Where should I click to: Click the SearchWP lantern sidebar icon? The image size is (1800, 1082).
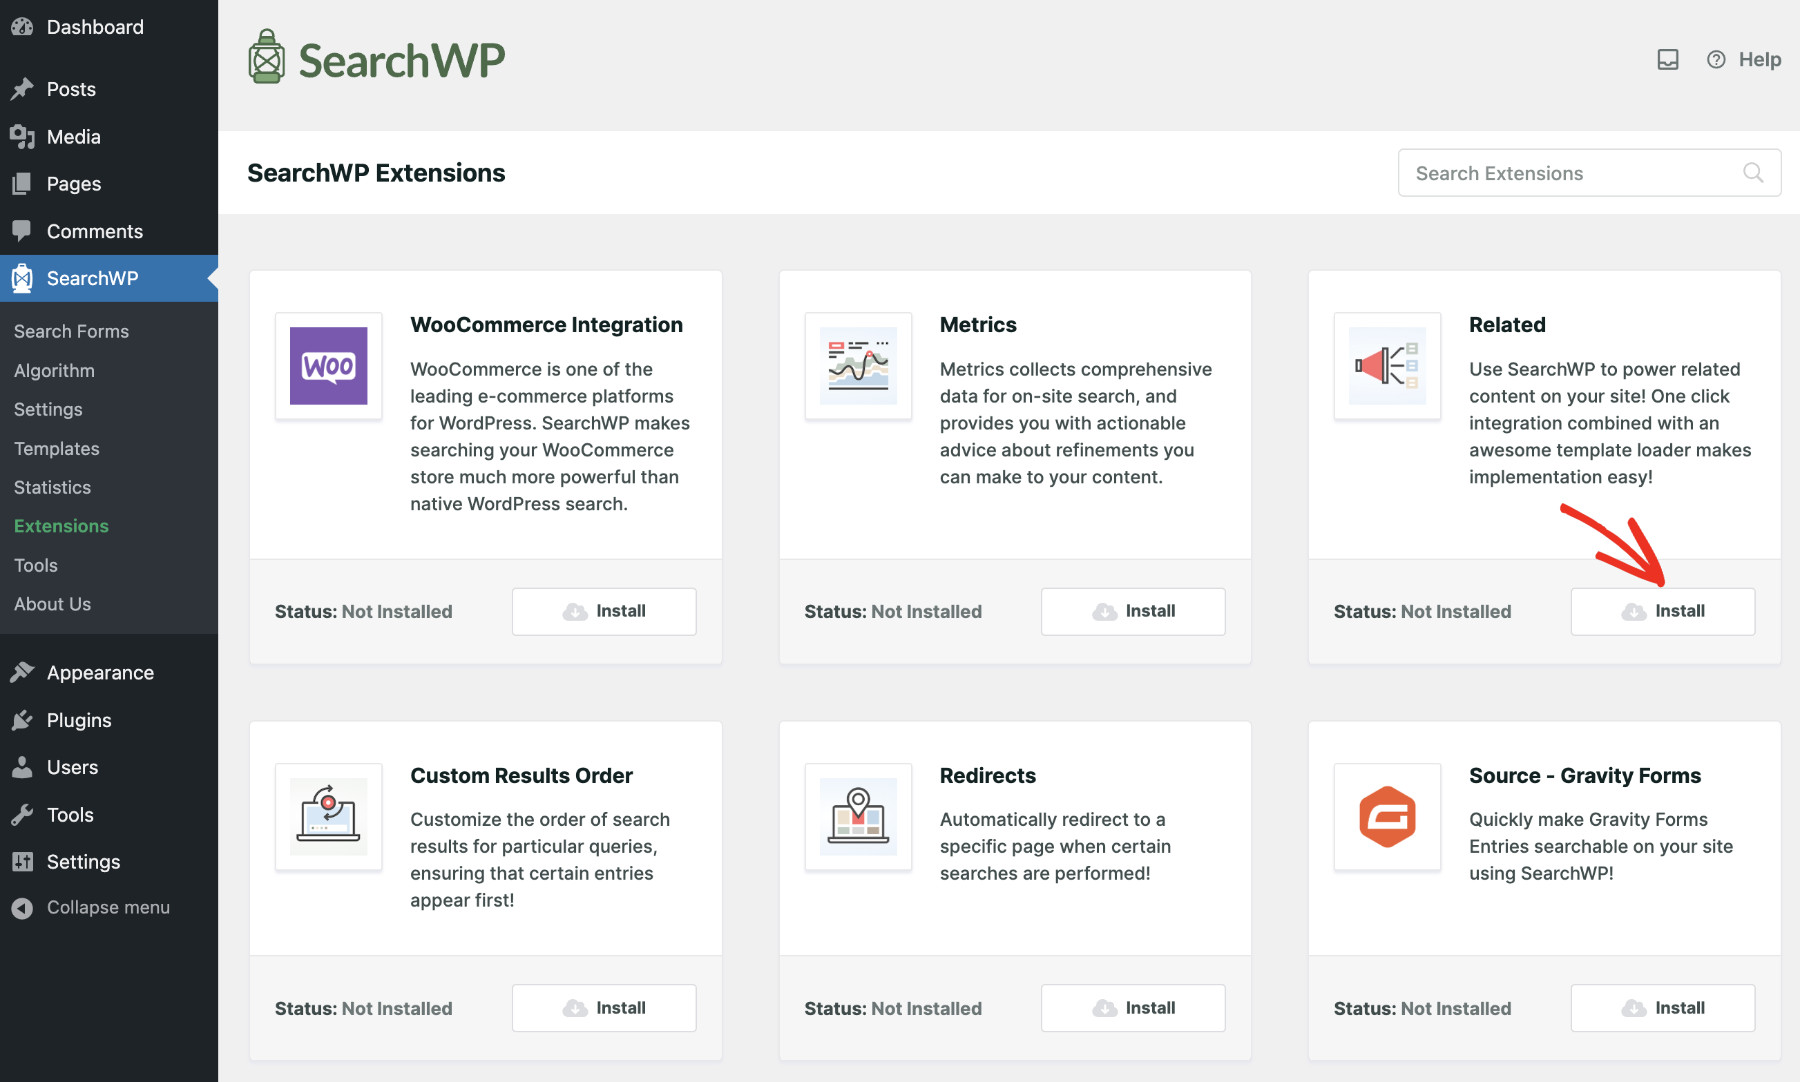[22, 278]
